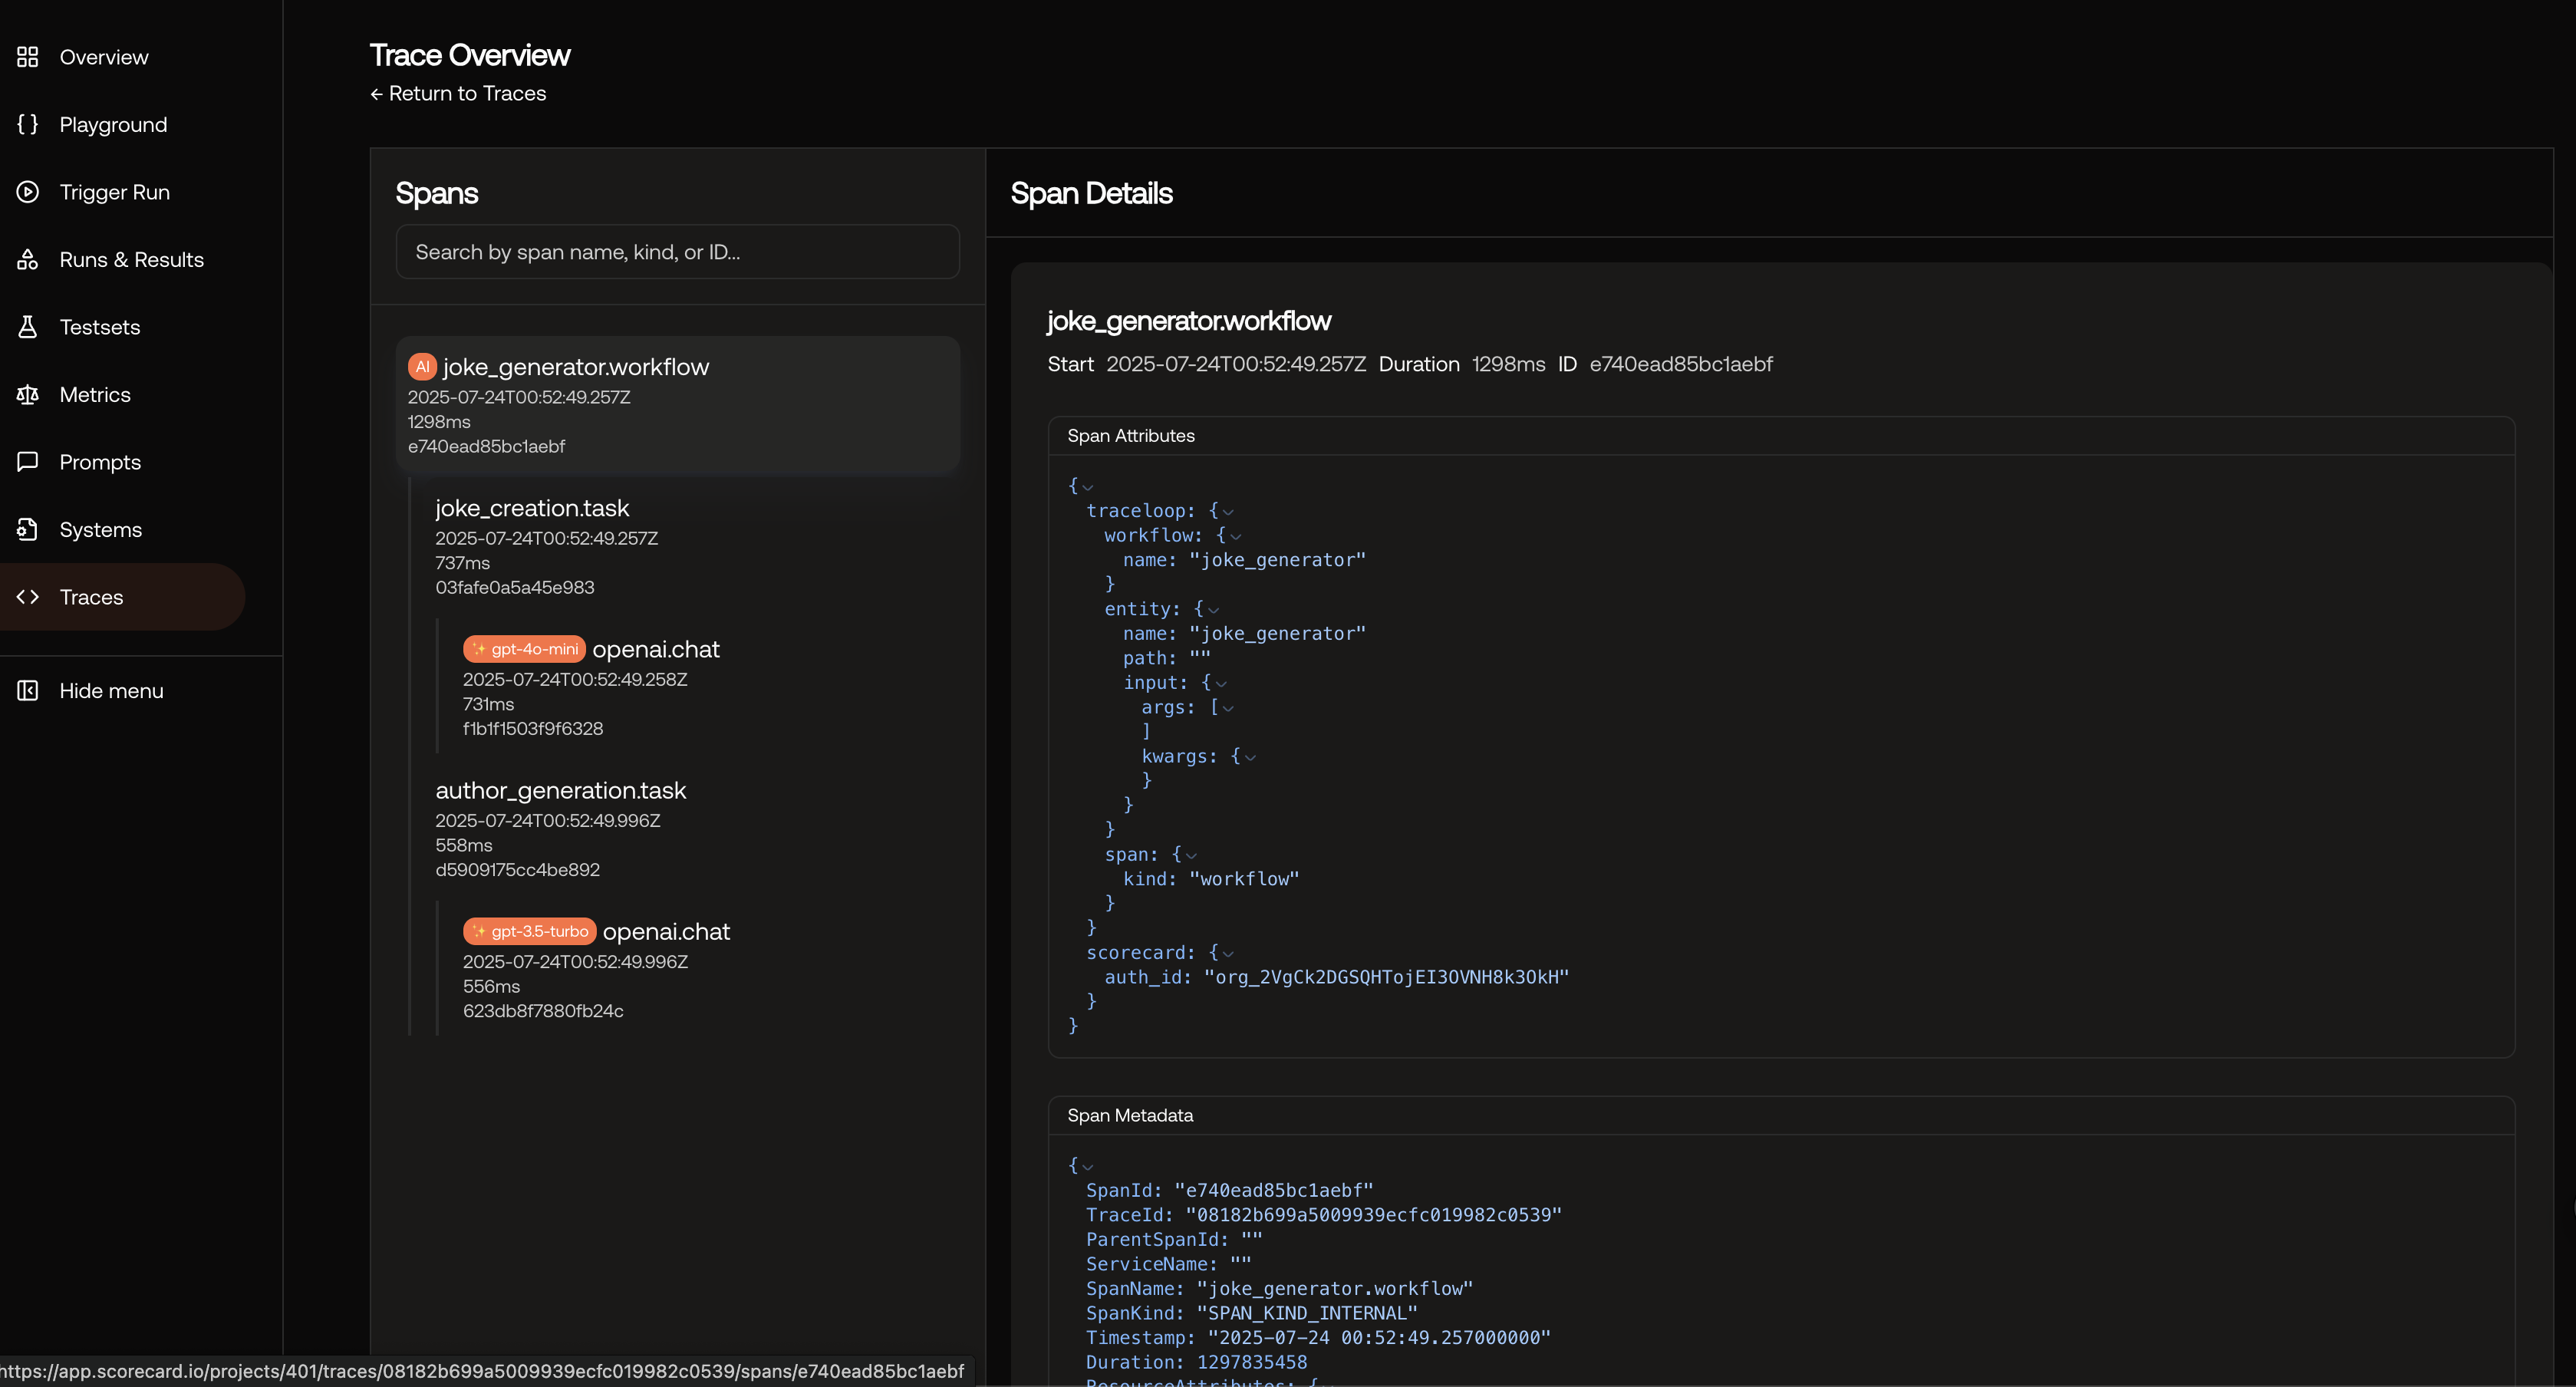The width and height of the screenshot is (2576, 1387).
Task: Click the Timestamp value in metadata
Action: 1379,1338
